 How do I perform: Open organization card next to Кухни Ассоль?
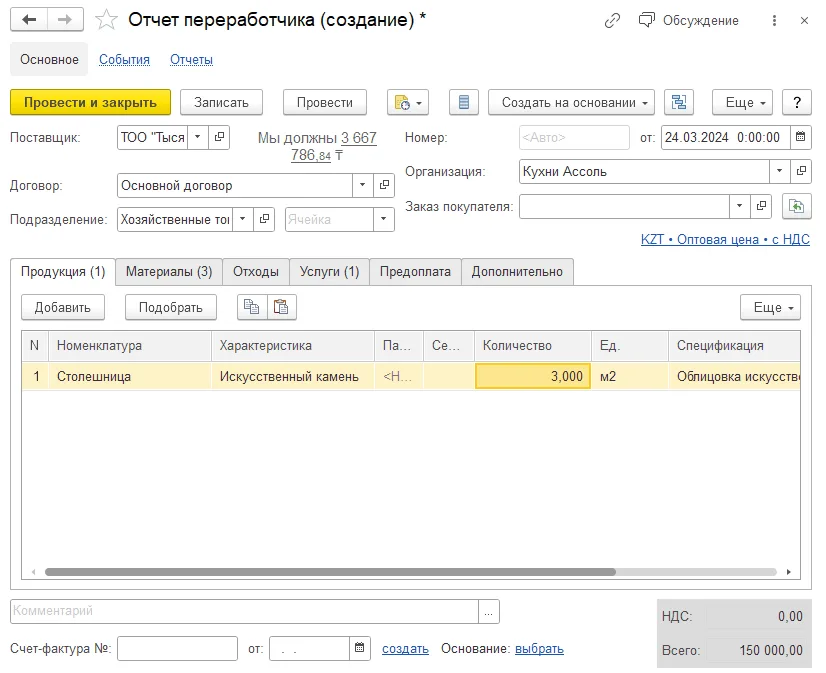[801, 171]
